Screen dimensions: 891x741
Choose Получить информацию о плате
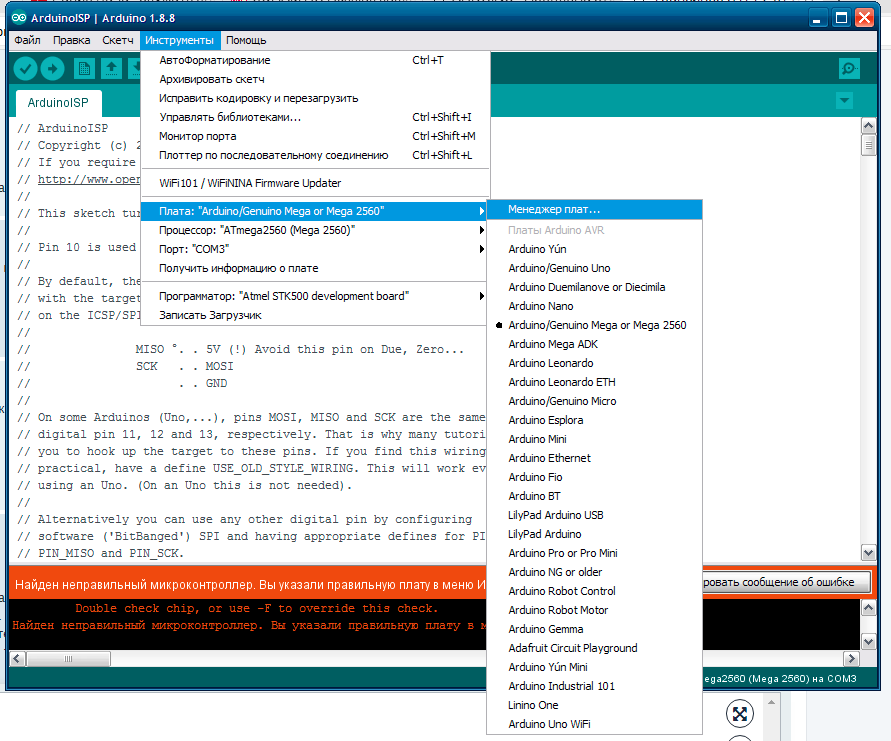click(x=315, y=268)
